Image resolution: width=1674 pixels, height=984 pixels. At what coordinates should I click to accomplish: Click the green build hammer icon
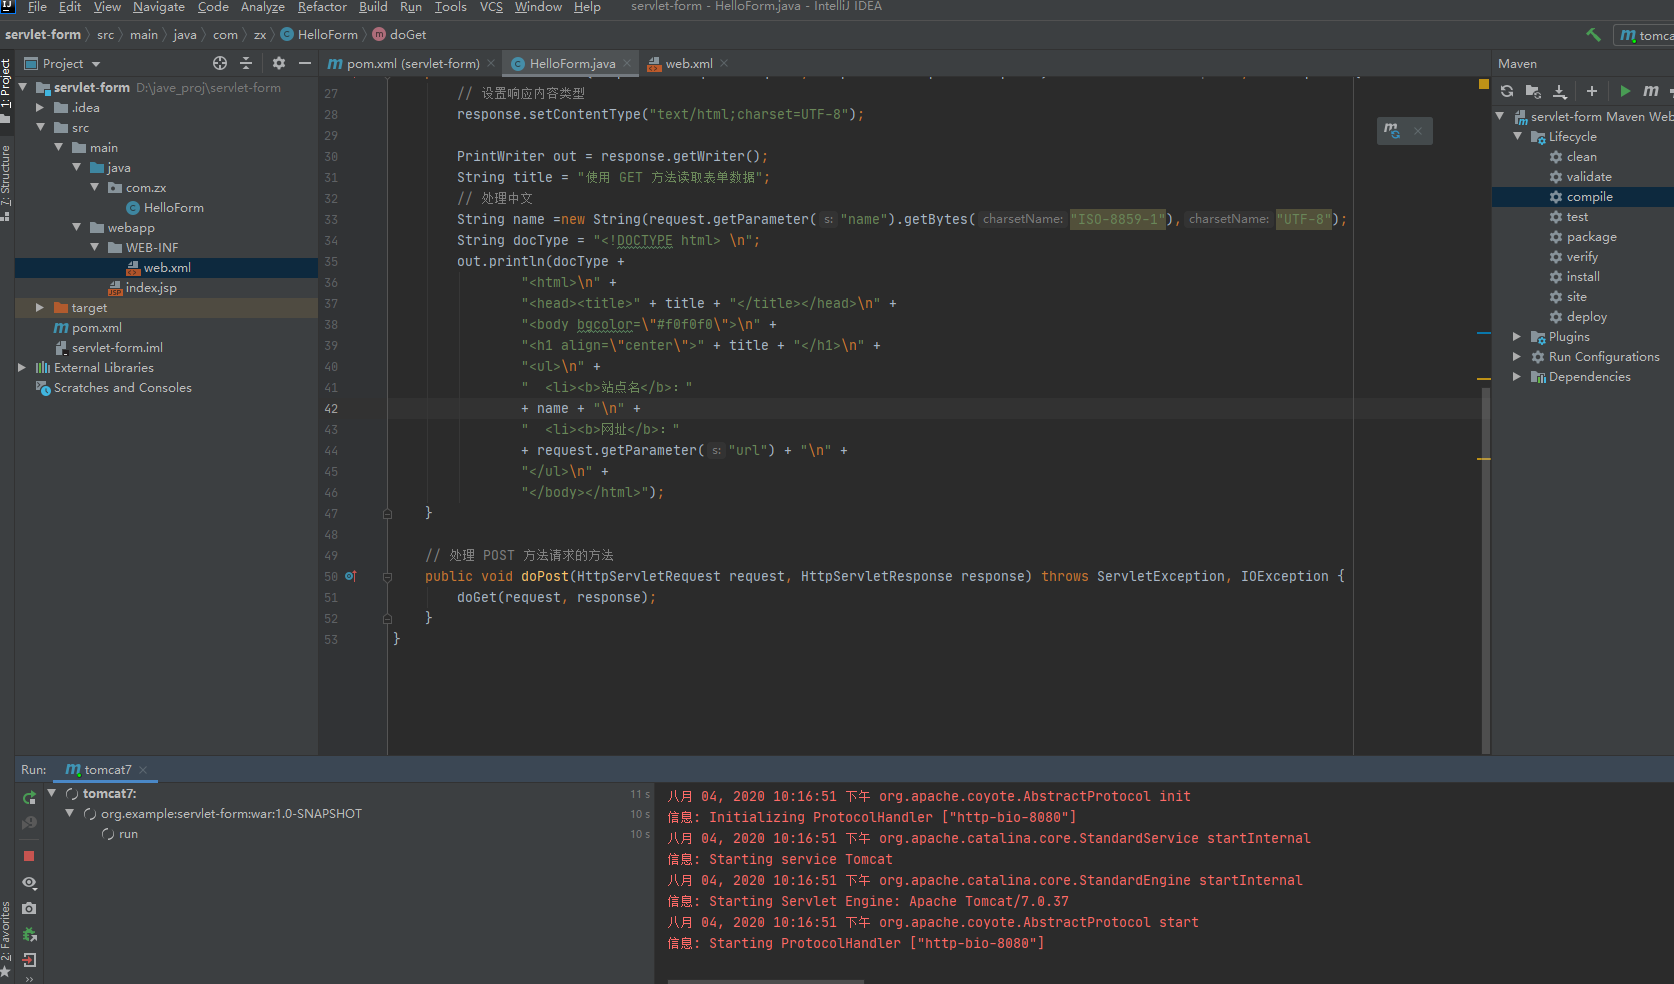tap(1593, 35)
